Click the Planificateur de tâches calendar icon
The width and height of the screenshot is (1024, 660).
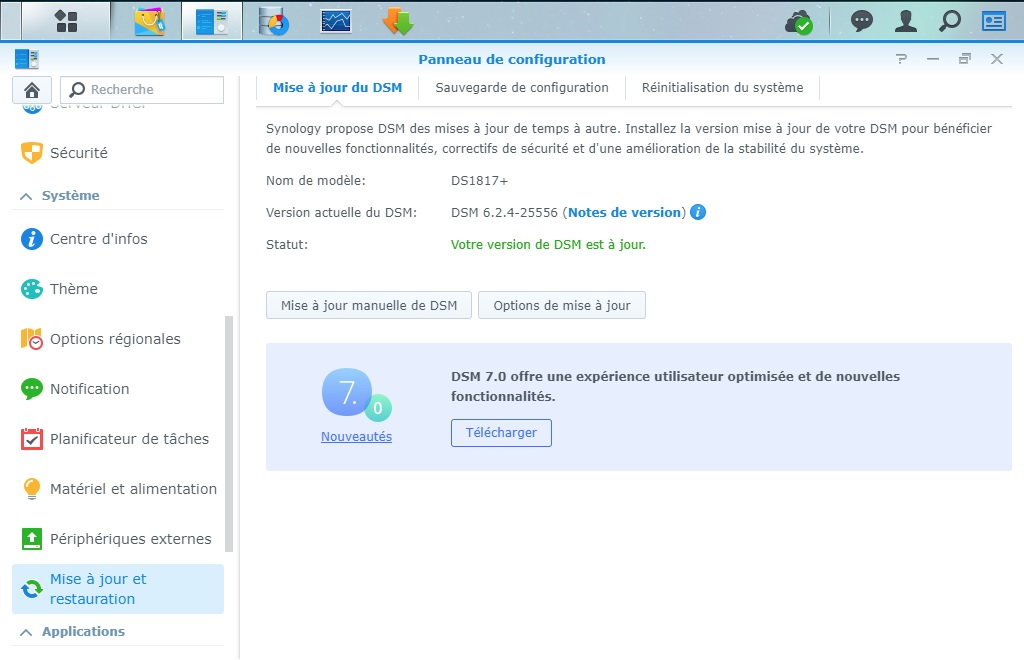click(x=31, y=439)
